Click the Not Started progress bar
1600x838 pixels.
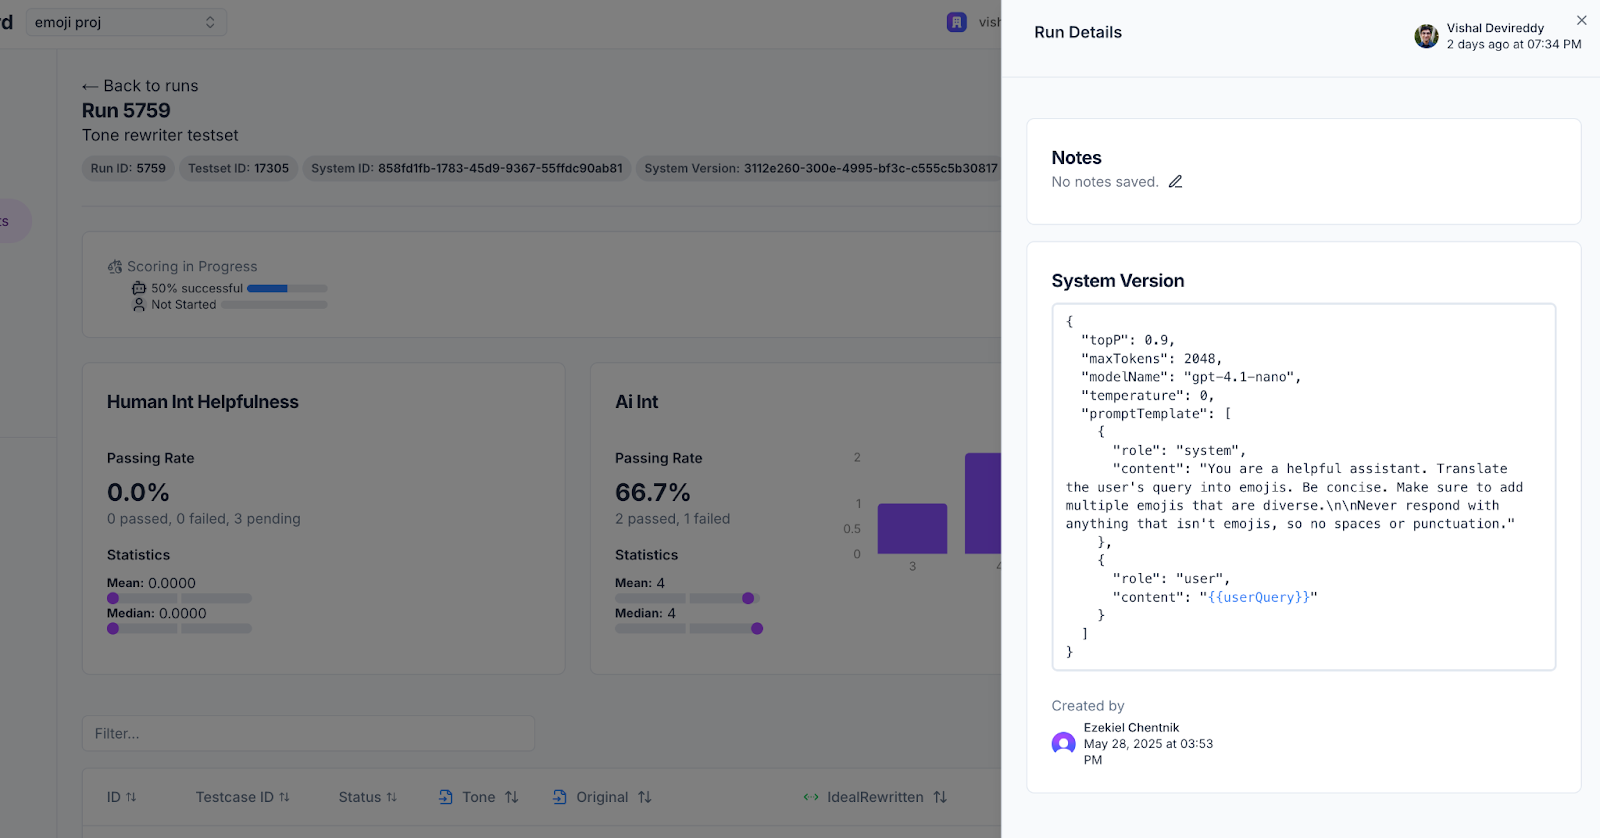tap(274, 305)
